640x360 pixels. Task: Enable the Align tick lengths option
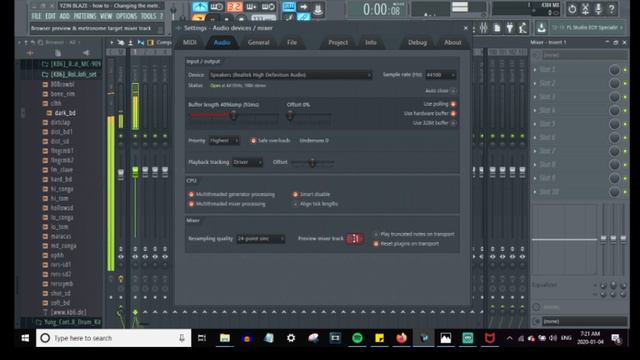(x=296, y=204)
